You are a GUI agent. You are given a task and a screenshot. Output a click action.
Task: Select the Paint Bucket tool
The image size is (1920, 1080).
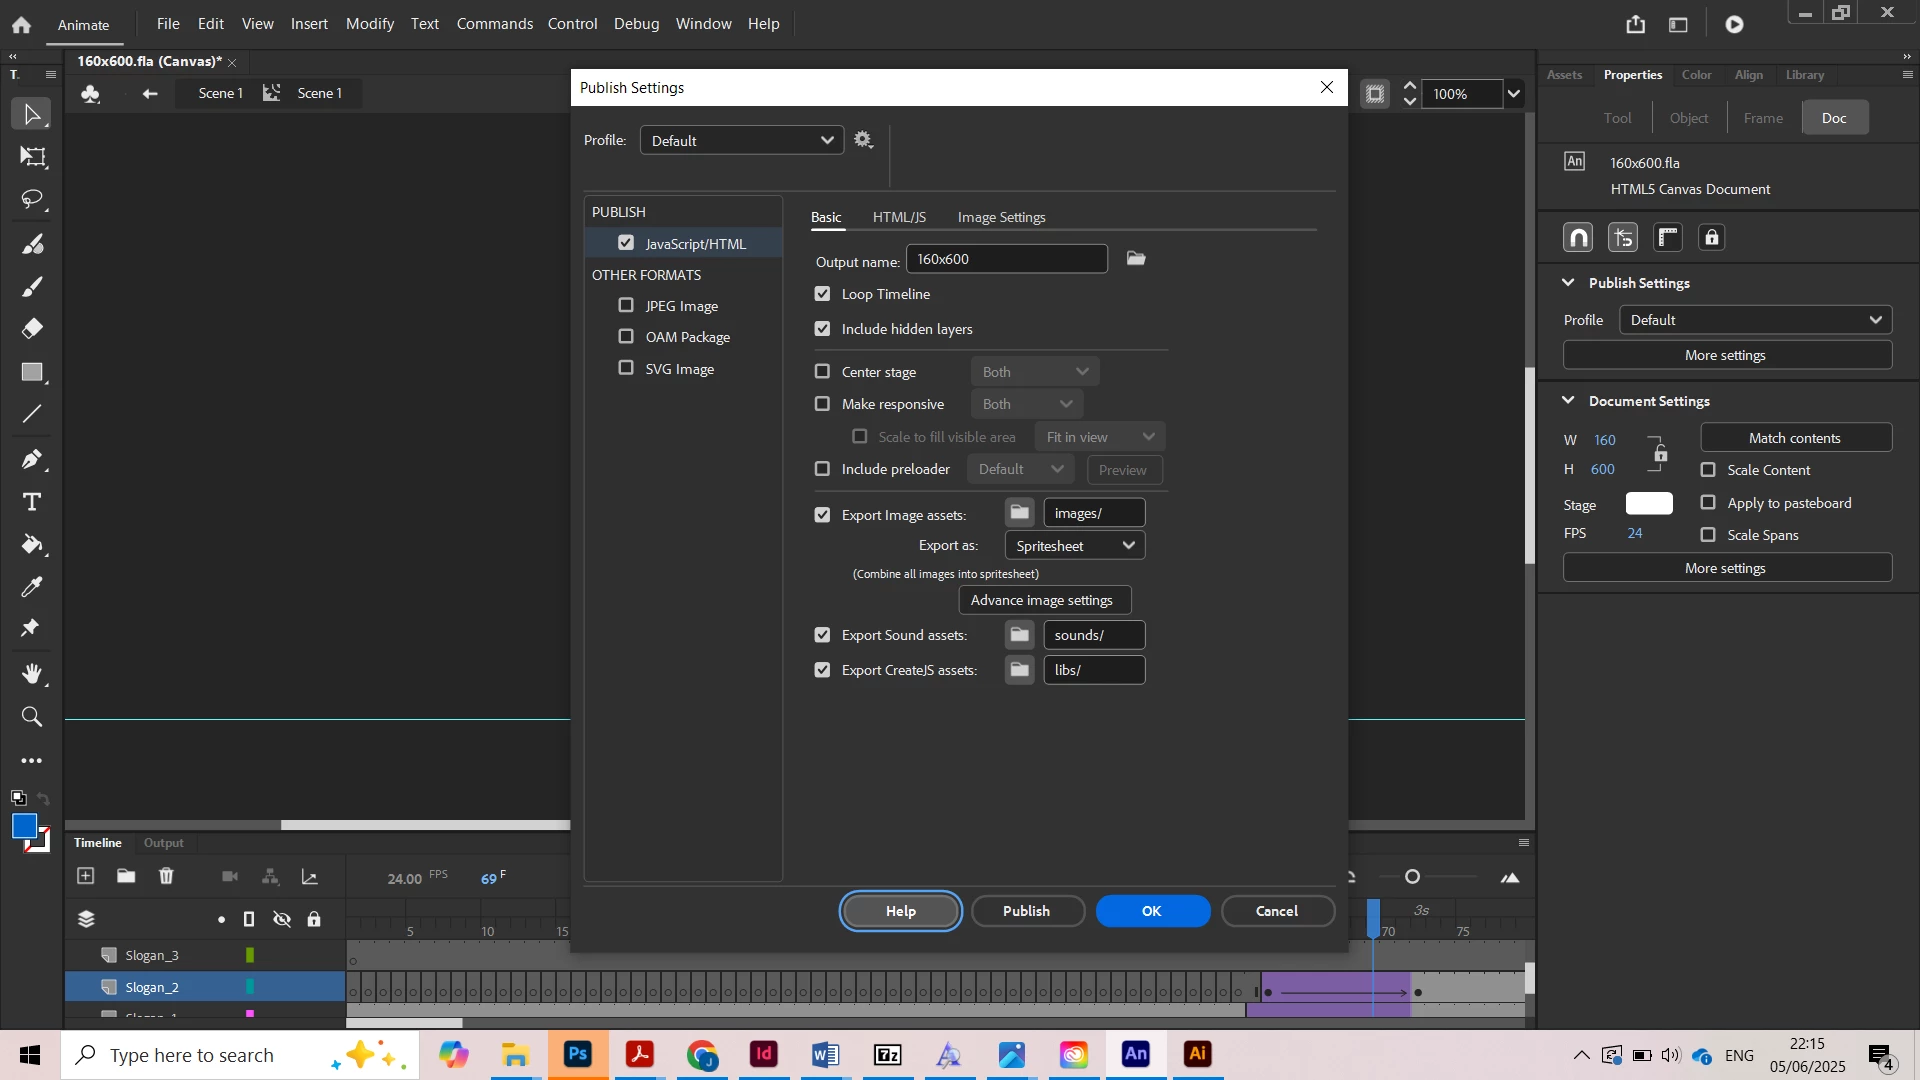tap(32, 545)
